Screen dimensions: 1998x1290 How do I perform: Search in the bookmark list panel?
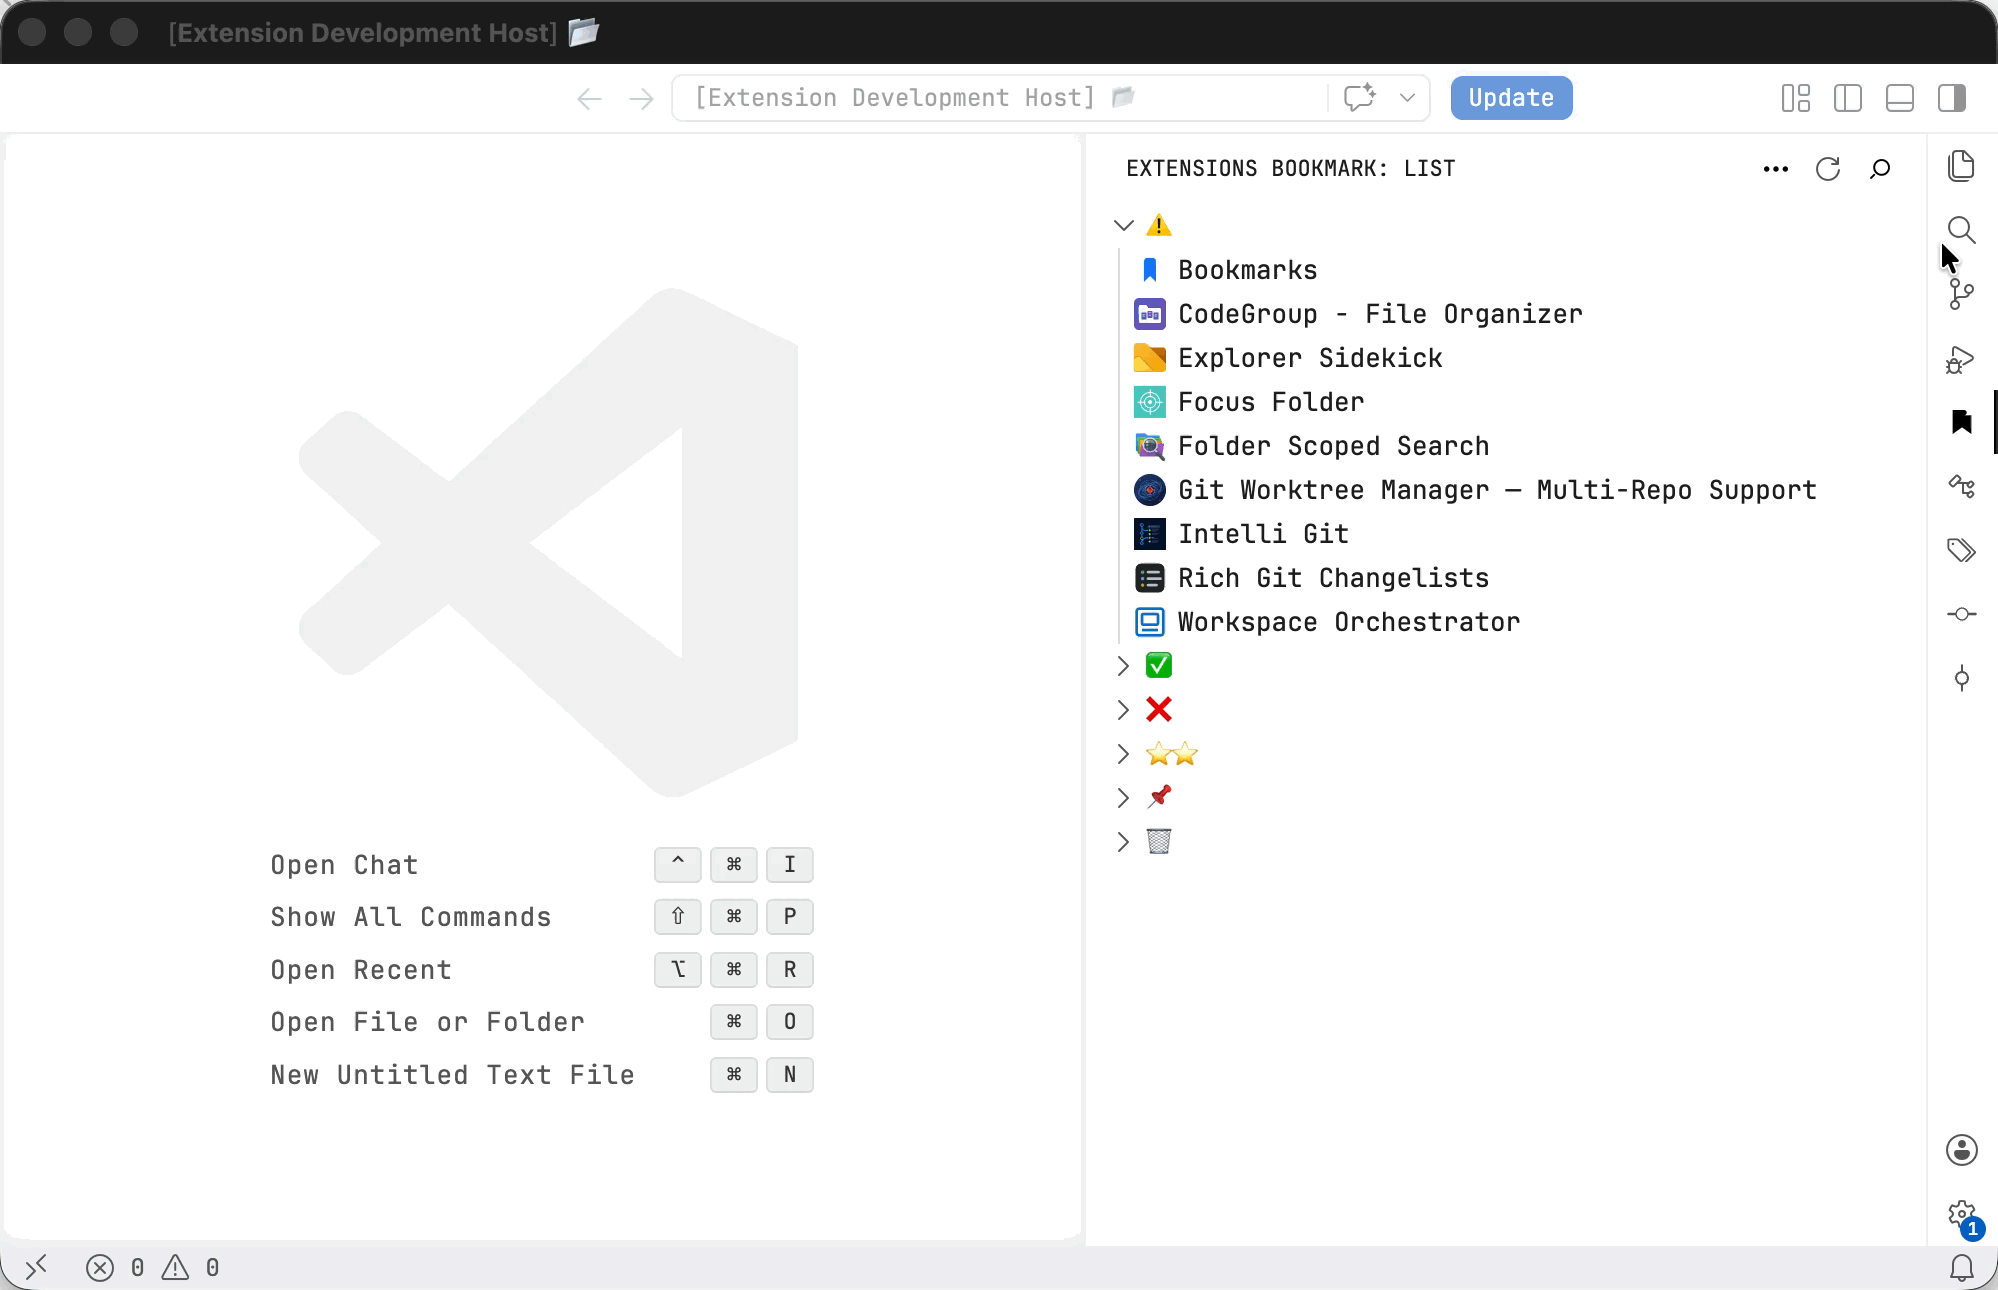point(1880,169)
